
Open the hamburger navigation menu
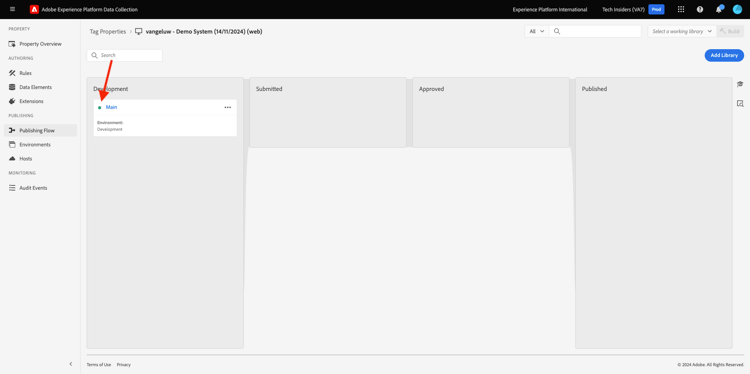12,9
